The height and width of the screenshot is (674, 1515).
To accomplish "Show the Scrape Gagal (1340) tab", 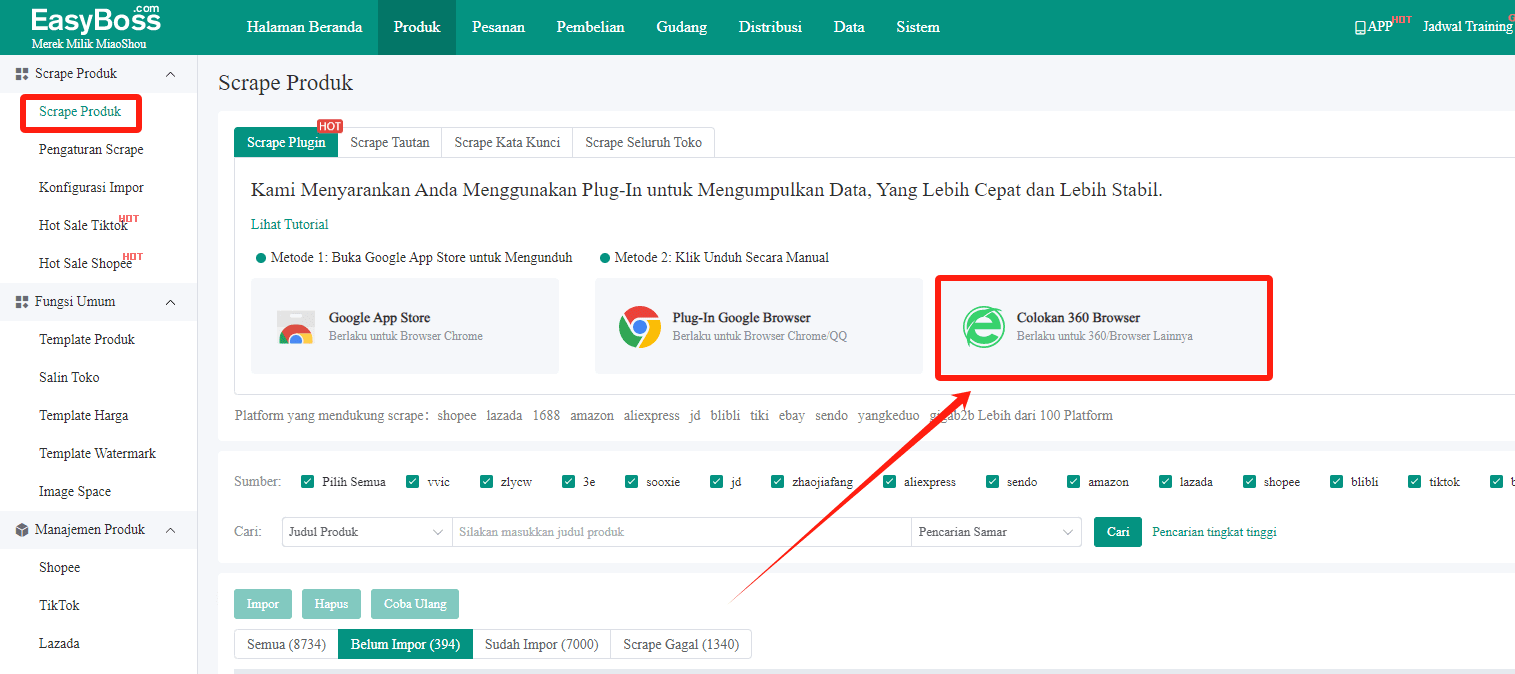I will pyautogui.click(x=681, y=645).
